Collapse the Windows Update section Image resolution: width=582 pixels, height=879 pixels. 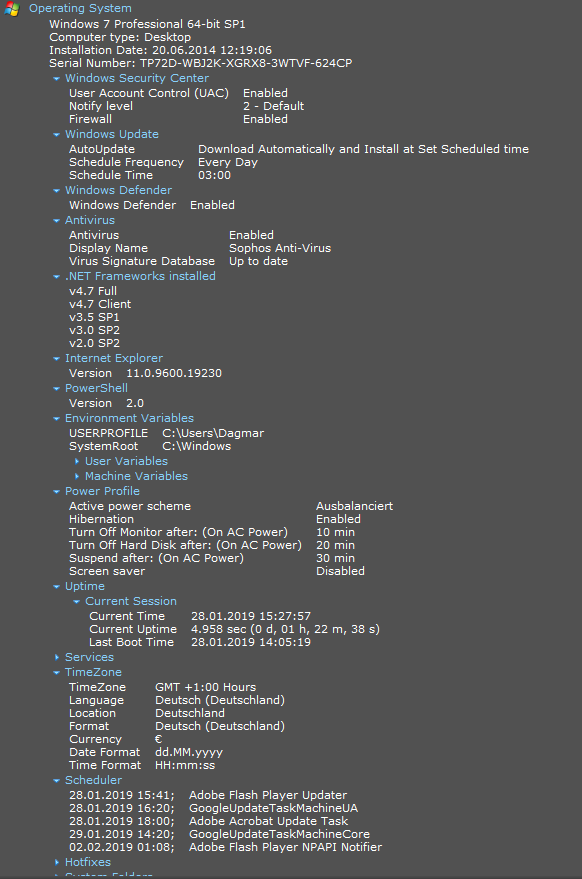[56, 135]
